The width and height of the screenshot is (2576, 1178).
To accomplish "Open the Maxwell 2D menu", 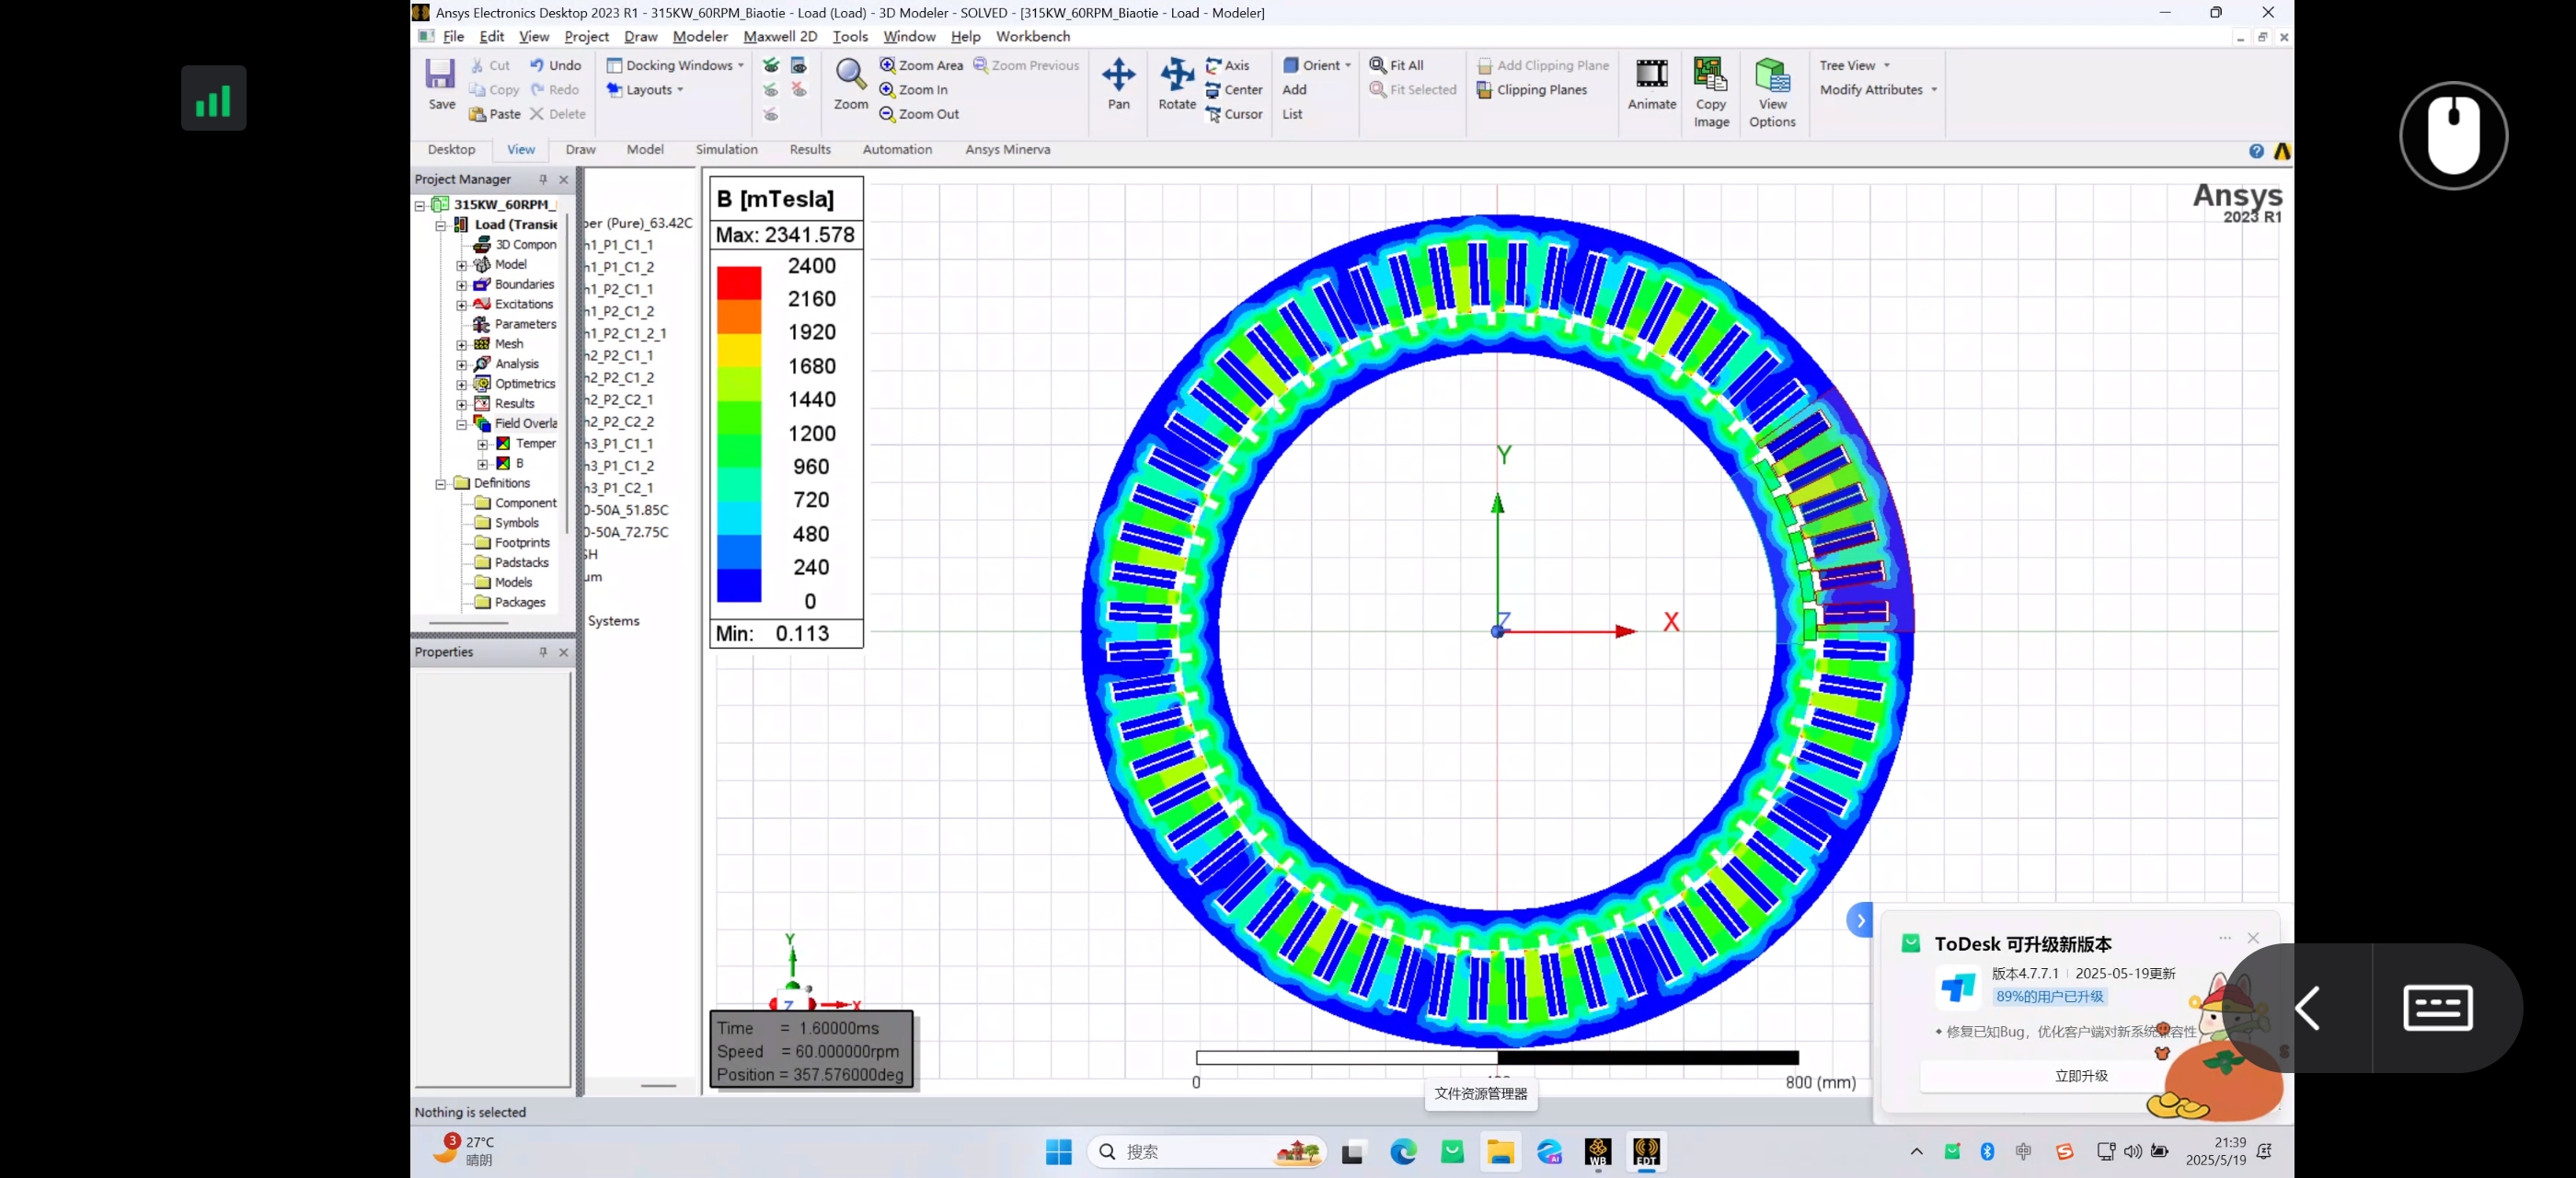I will (x=780, y=36).
